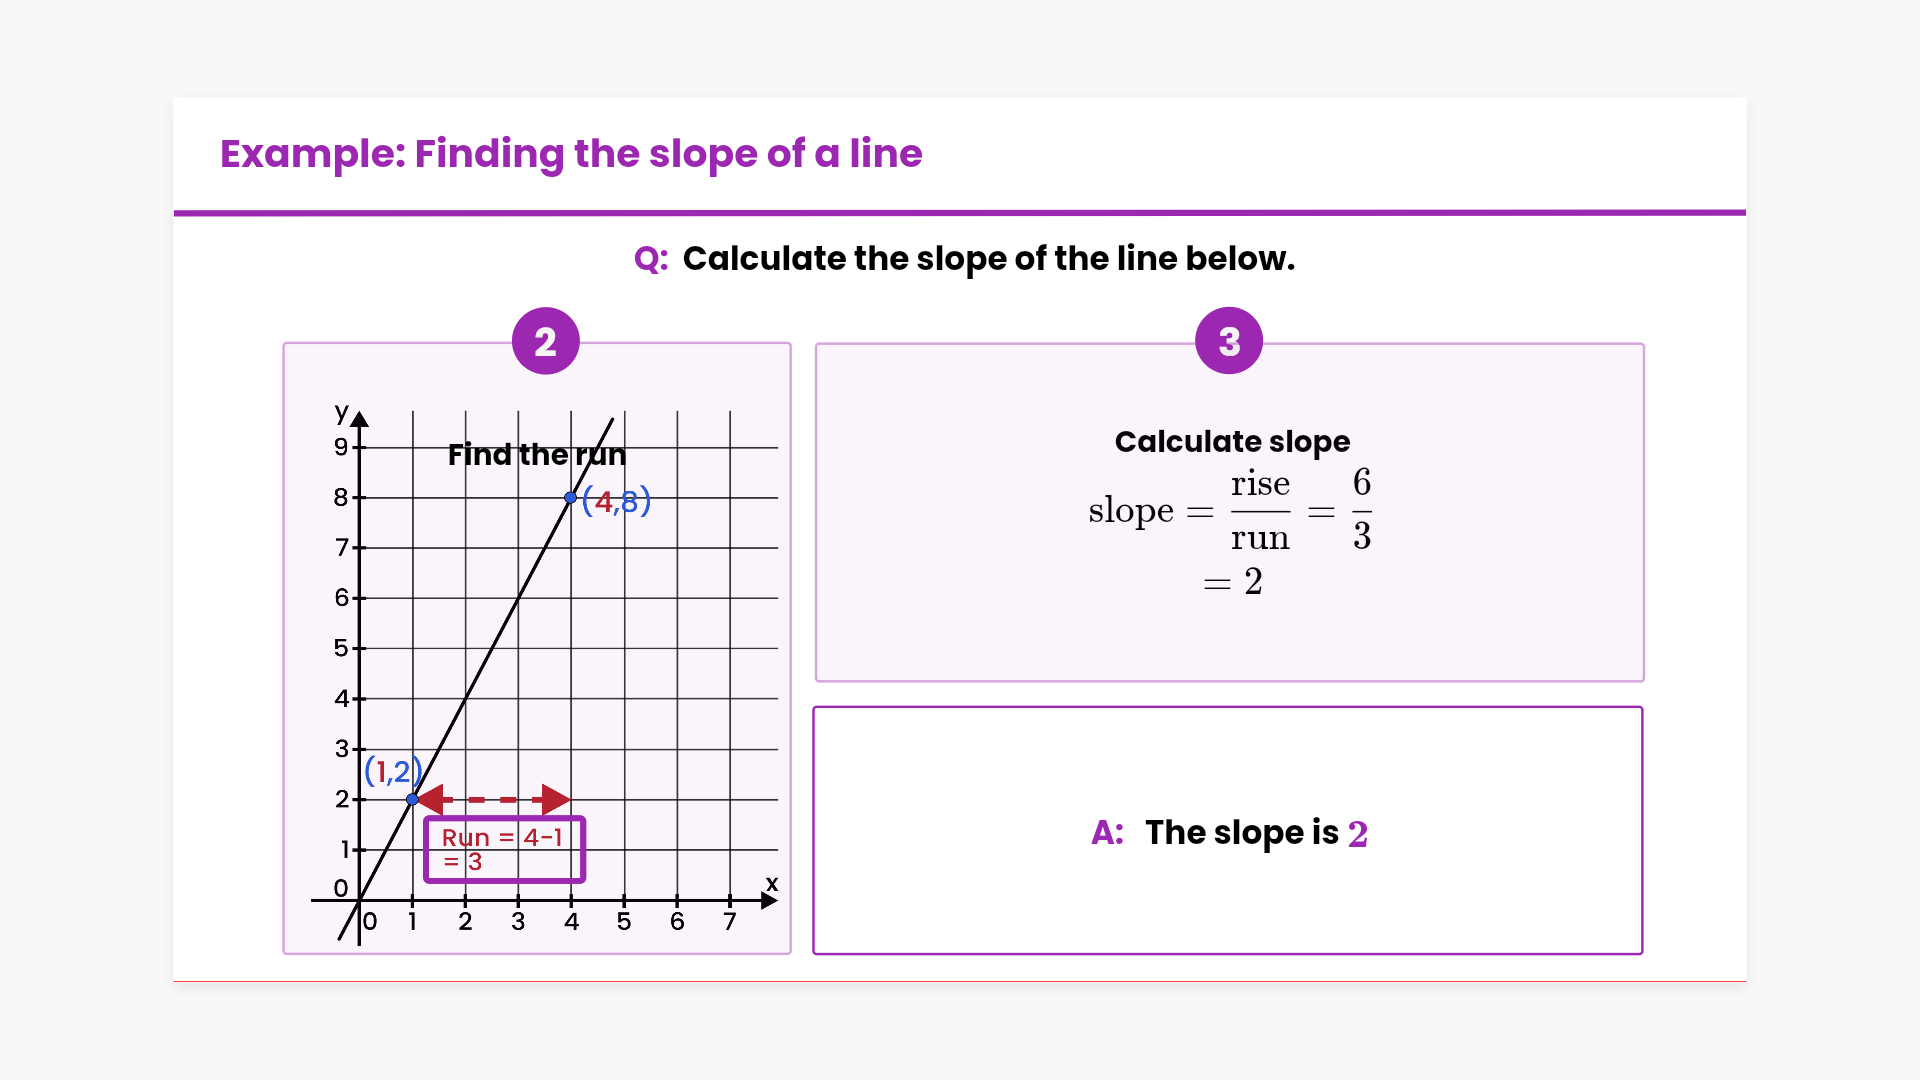Click the question text 'Calculate the slope of the line below'
Screen dimensions: 1920x1080
coord(988,259)
